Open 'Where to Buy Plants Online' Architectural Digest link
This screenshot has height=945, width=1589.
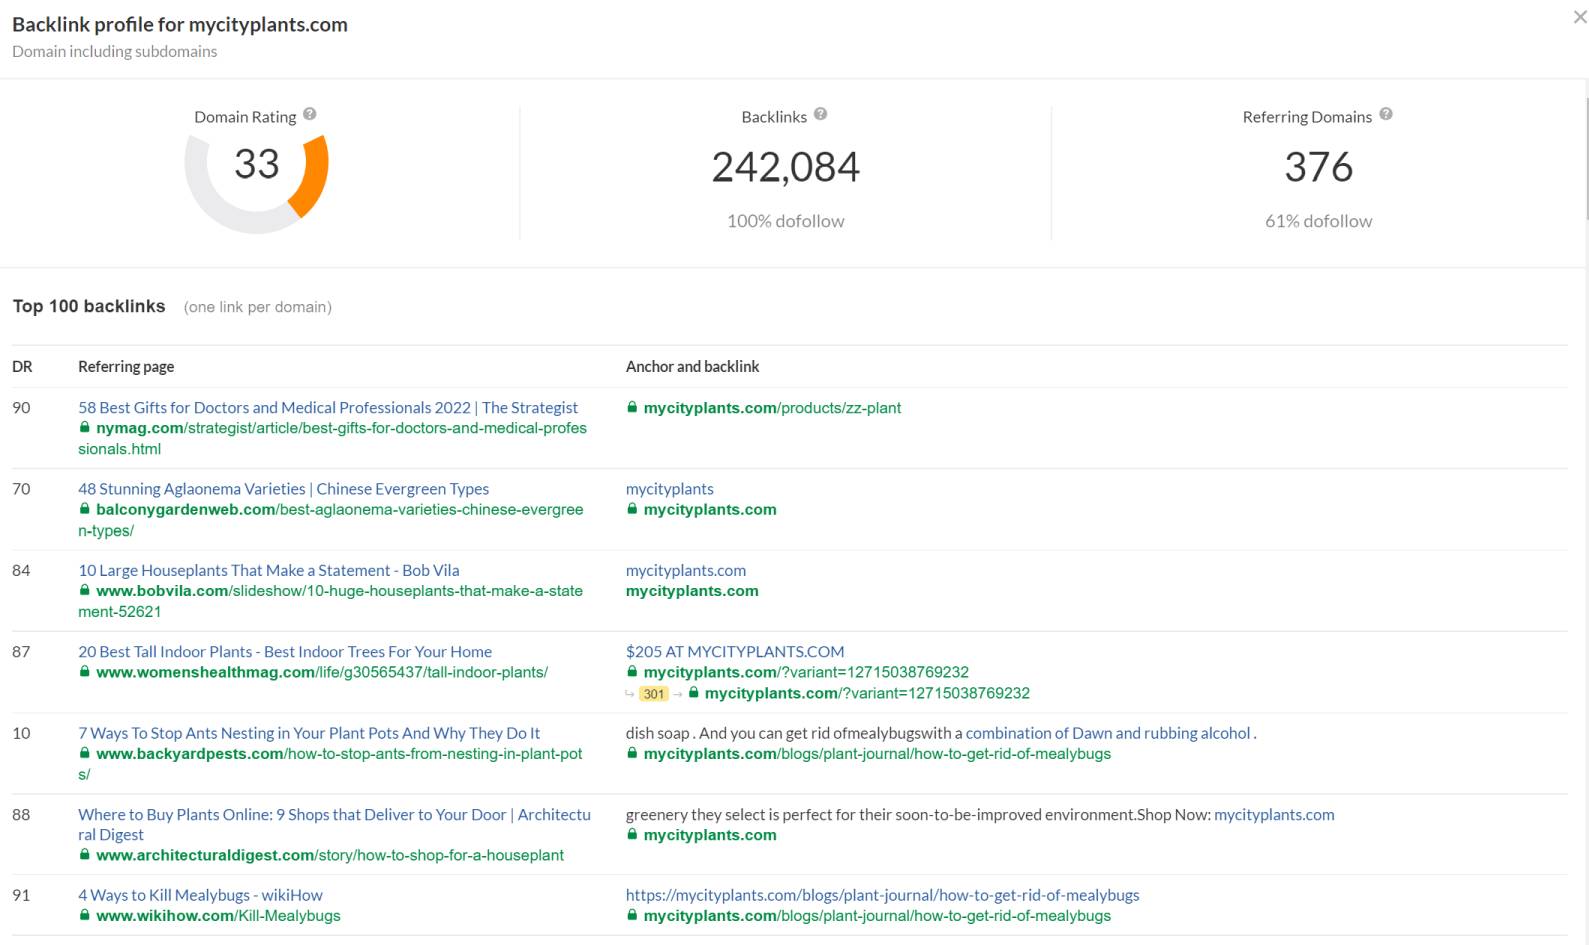pos(334,824)
